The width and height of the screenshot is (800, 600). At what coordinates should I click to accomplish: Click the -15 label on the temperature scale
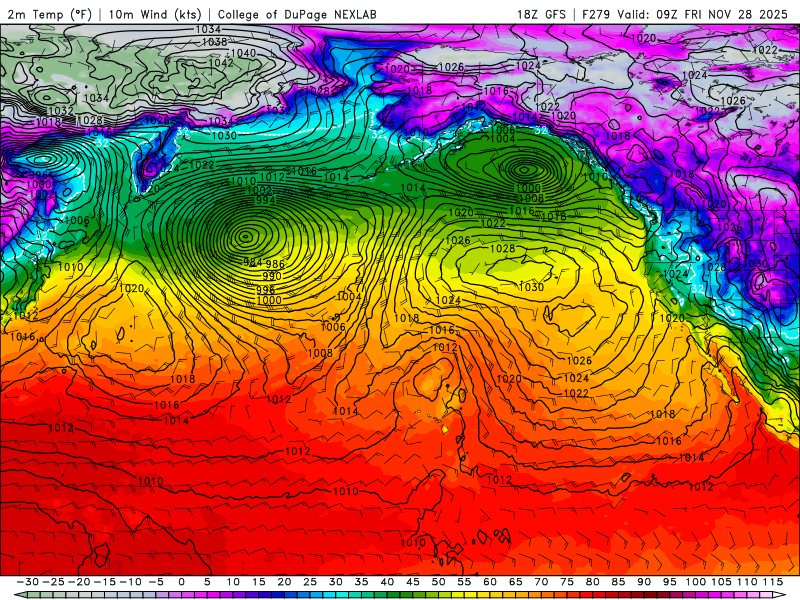(x=105, y=582)
